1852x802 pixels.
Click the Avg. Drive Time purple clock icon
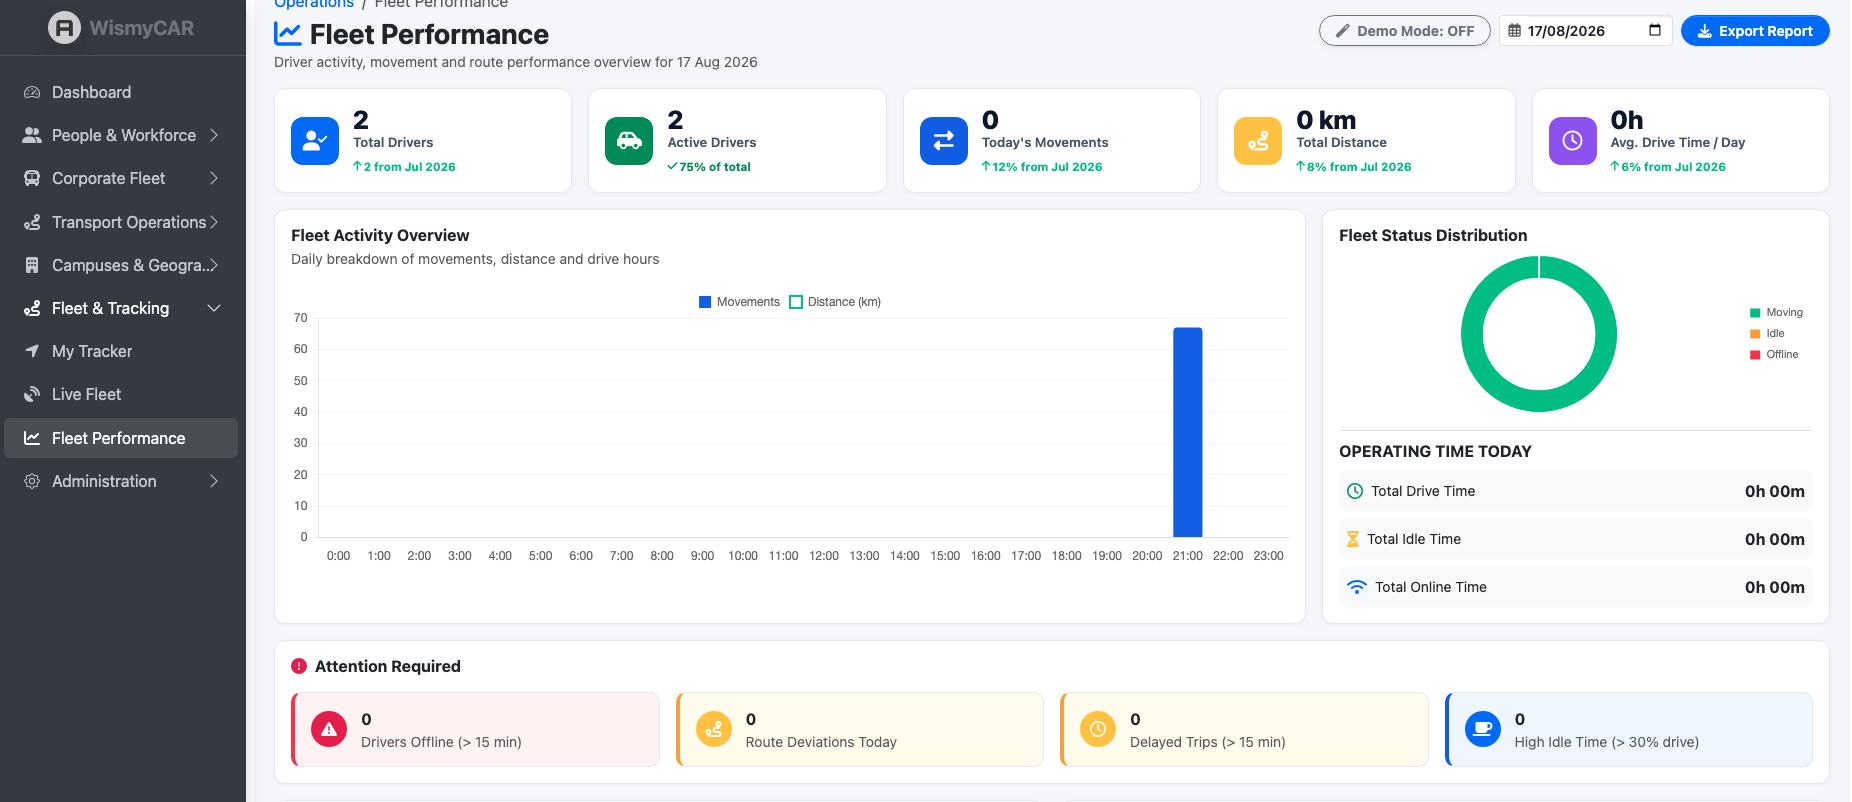[x=1573, y=141]
